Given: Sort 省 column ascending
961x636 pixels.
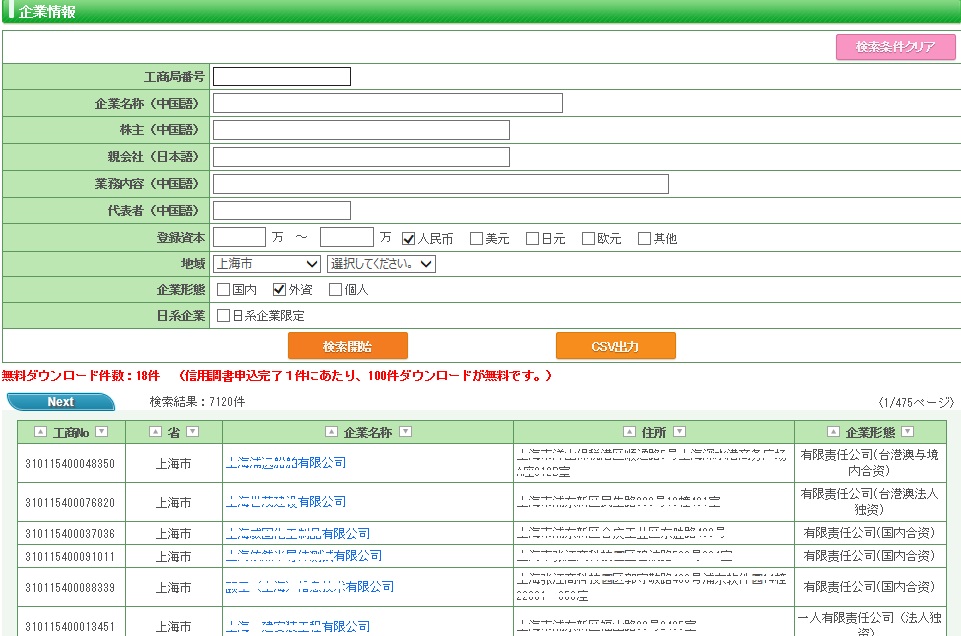Looking at the screenshot, I should (156, 432).
